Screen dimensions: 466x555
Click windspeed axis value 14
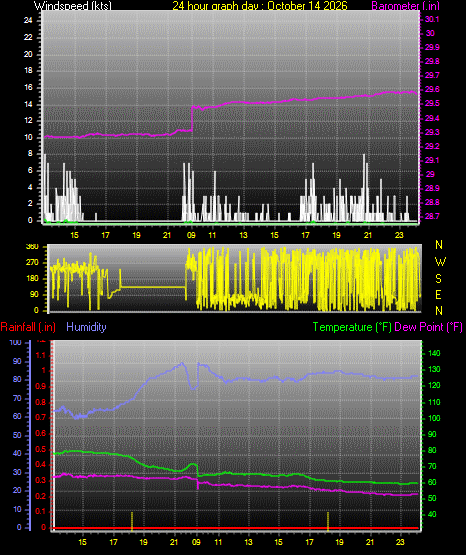28,104
